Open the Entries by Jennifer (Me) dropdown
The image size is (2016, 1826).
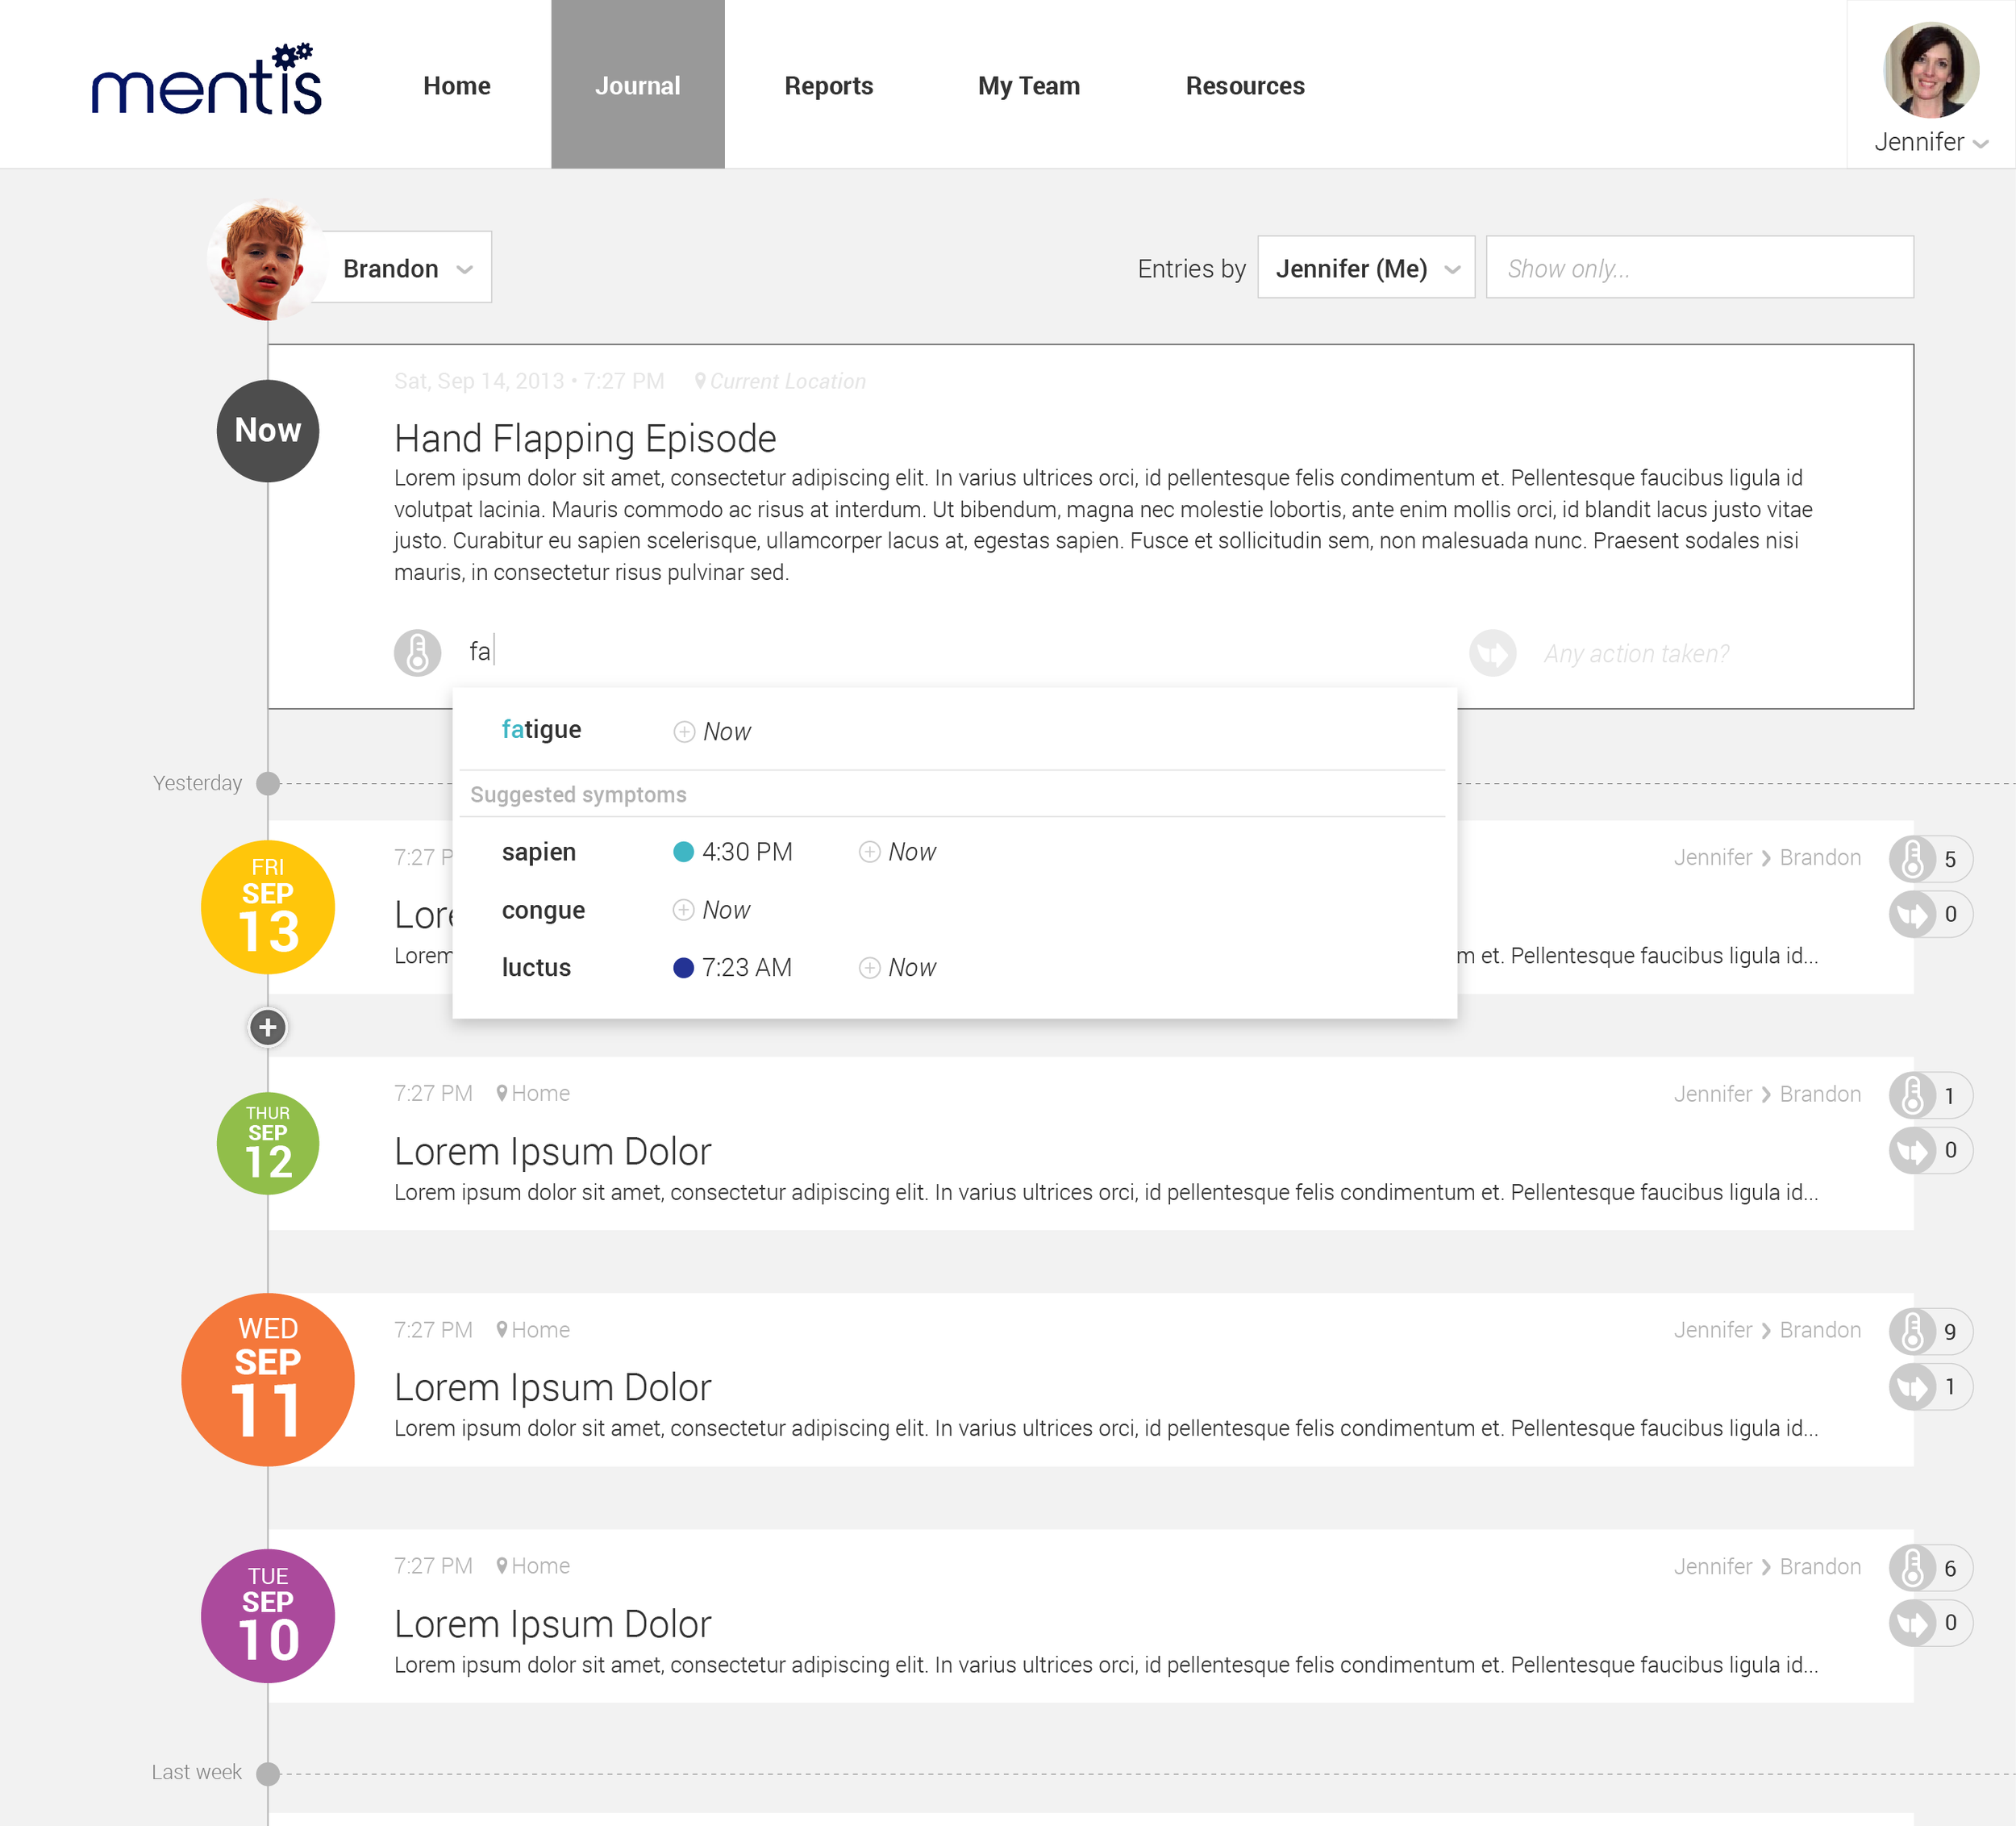pyautogui.click(x=1365, y=268)
